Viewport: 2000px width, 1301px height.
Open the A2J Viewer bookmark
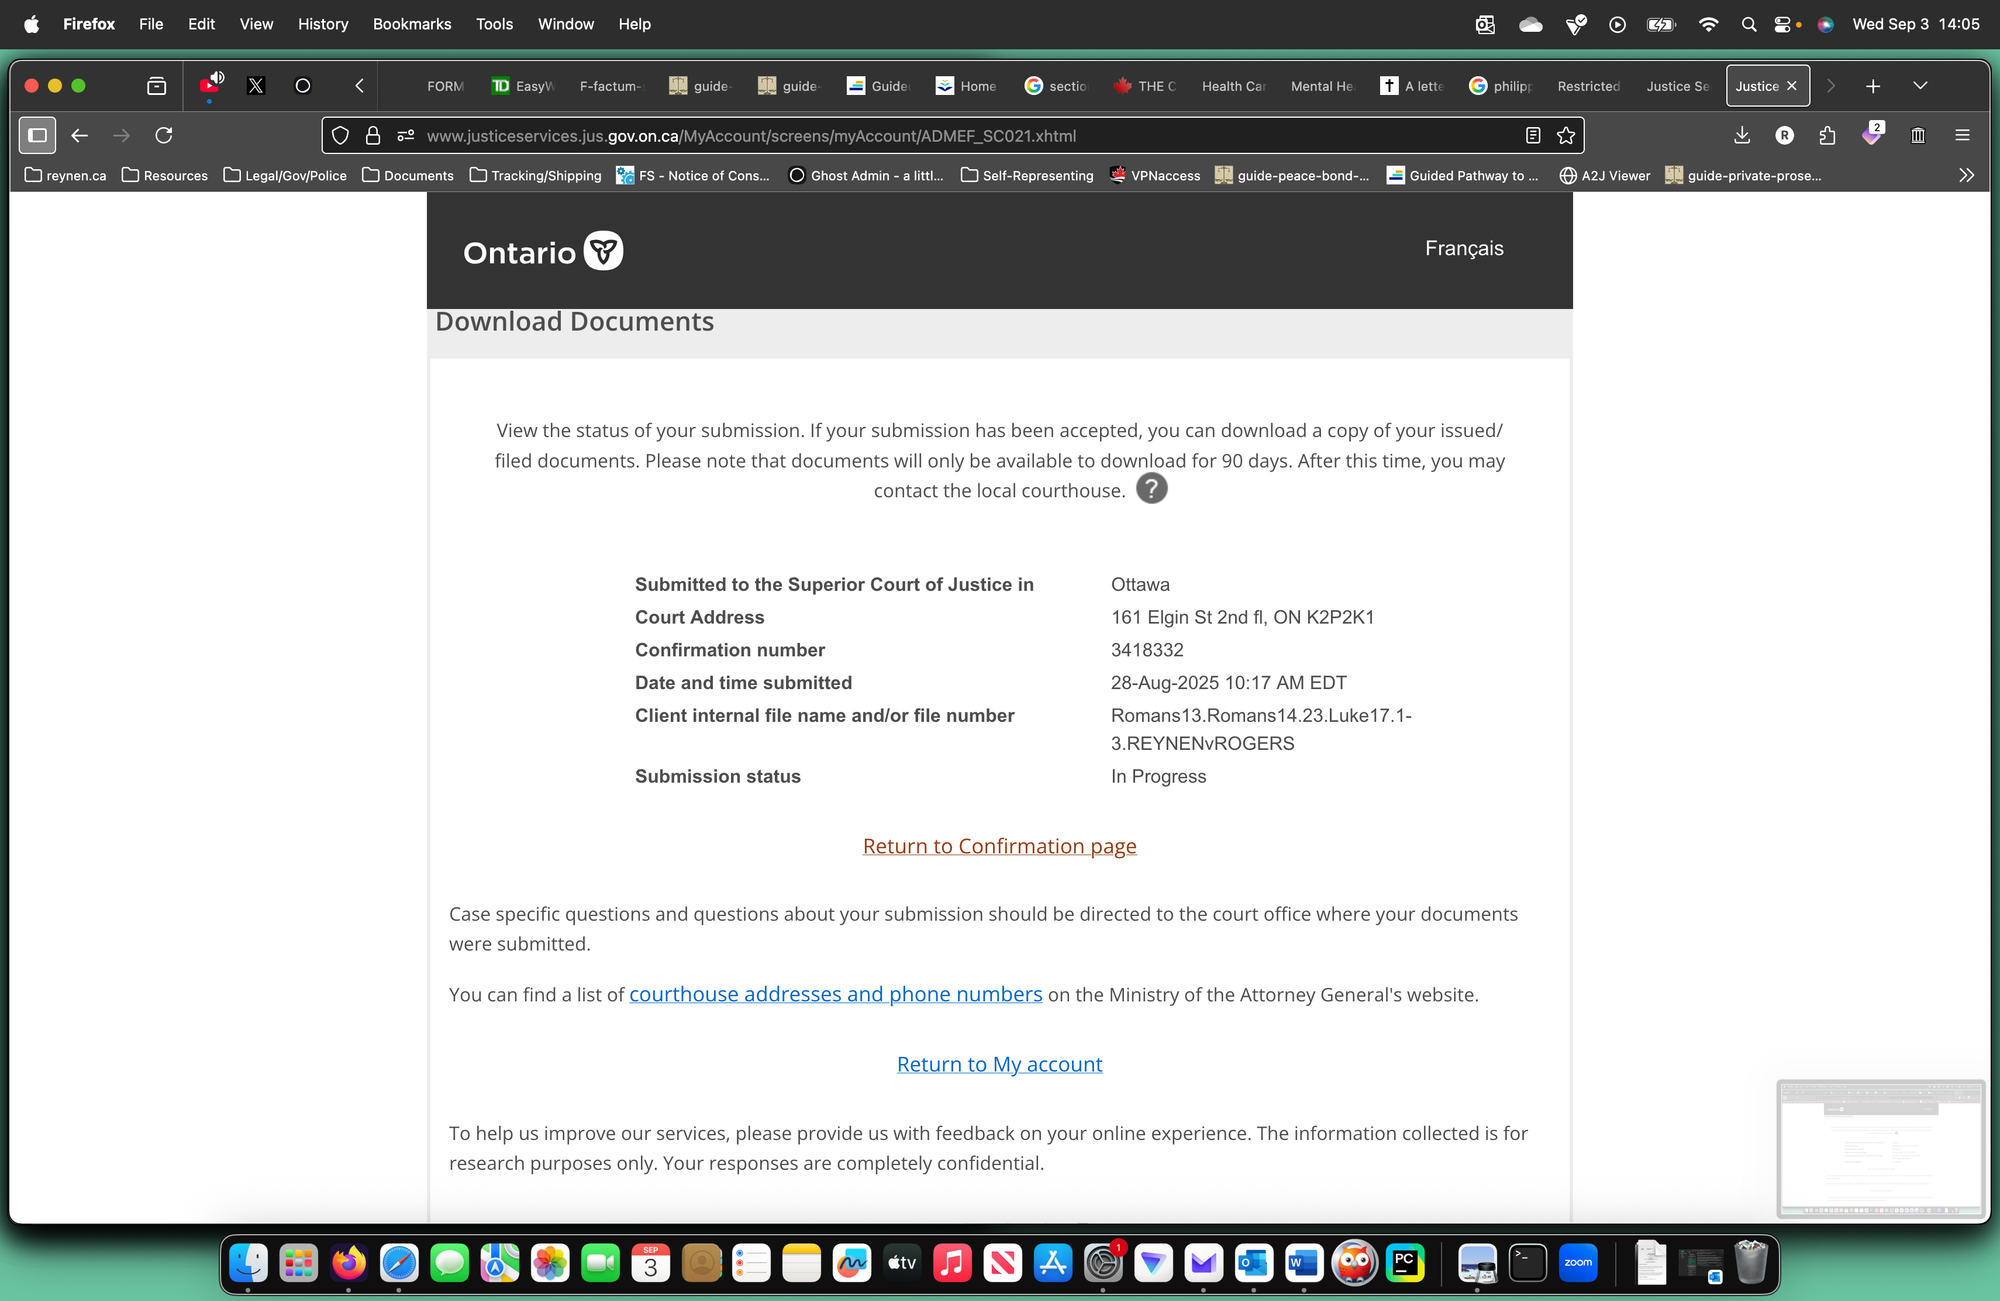pos(1605,175)
